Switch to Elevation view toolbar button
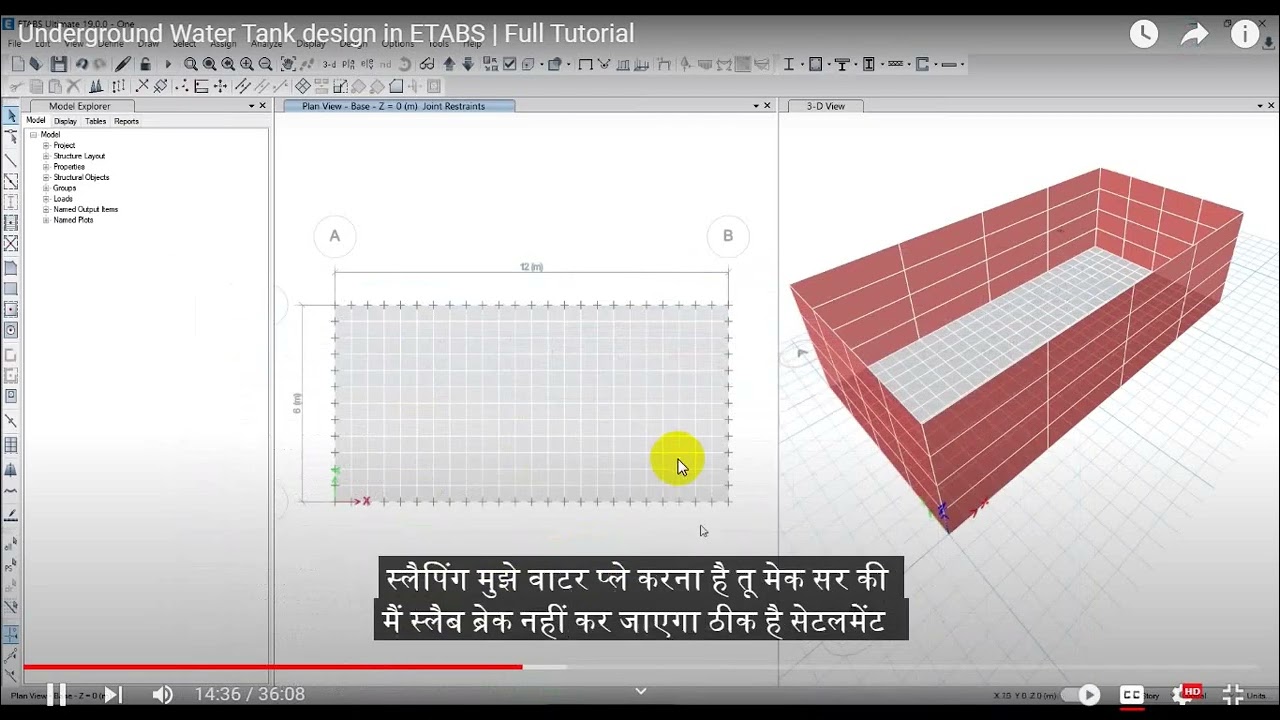This screenshot has height=720, width=1280. click(x=367, y=64)
